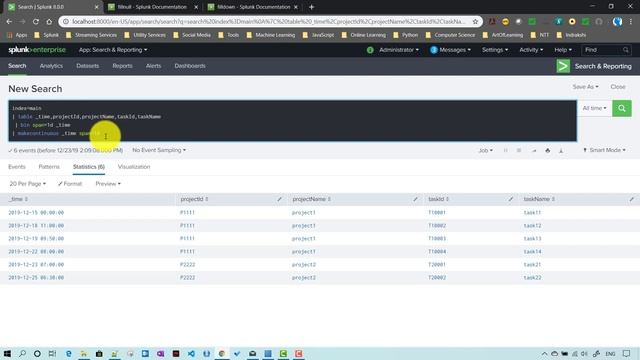
Task: Sort by the taskName column header
Action: pyautogui.click(x=539, y=199)
